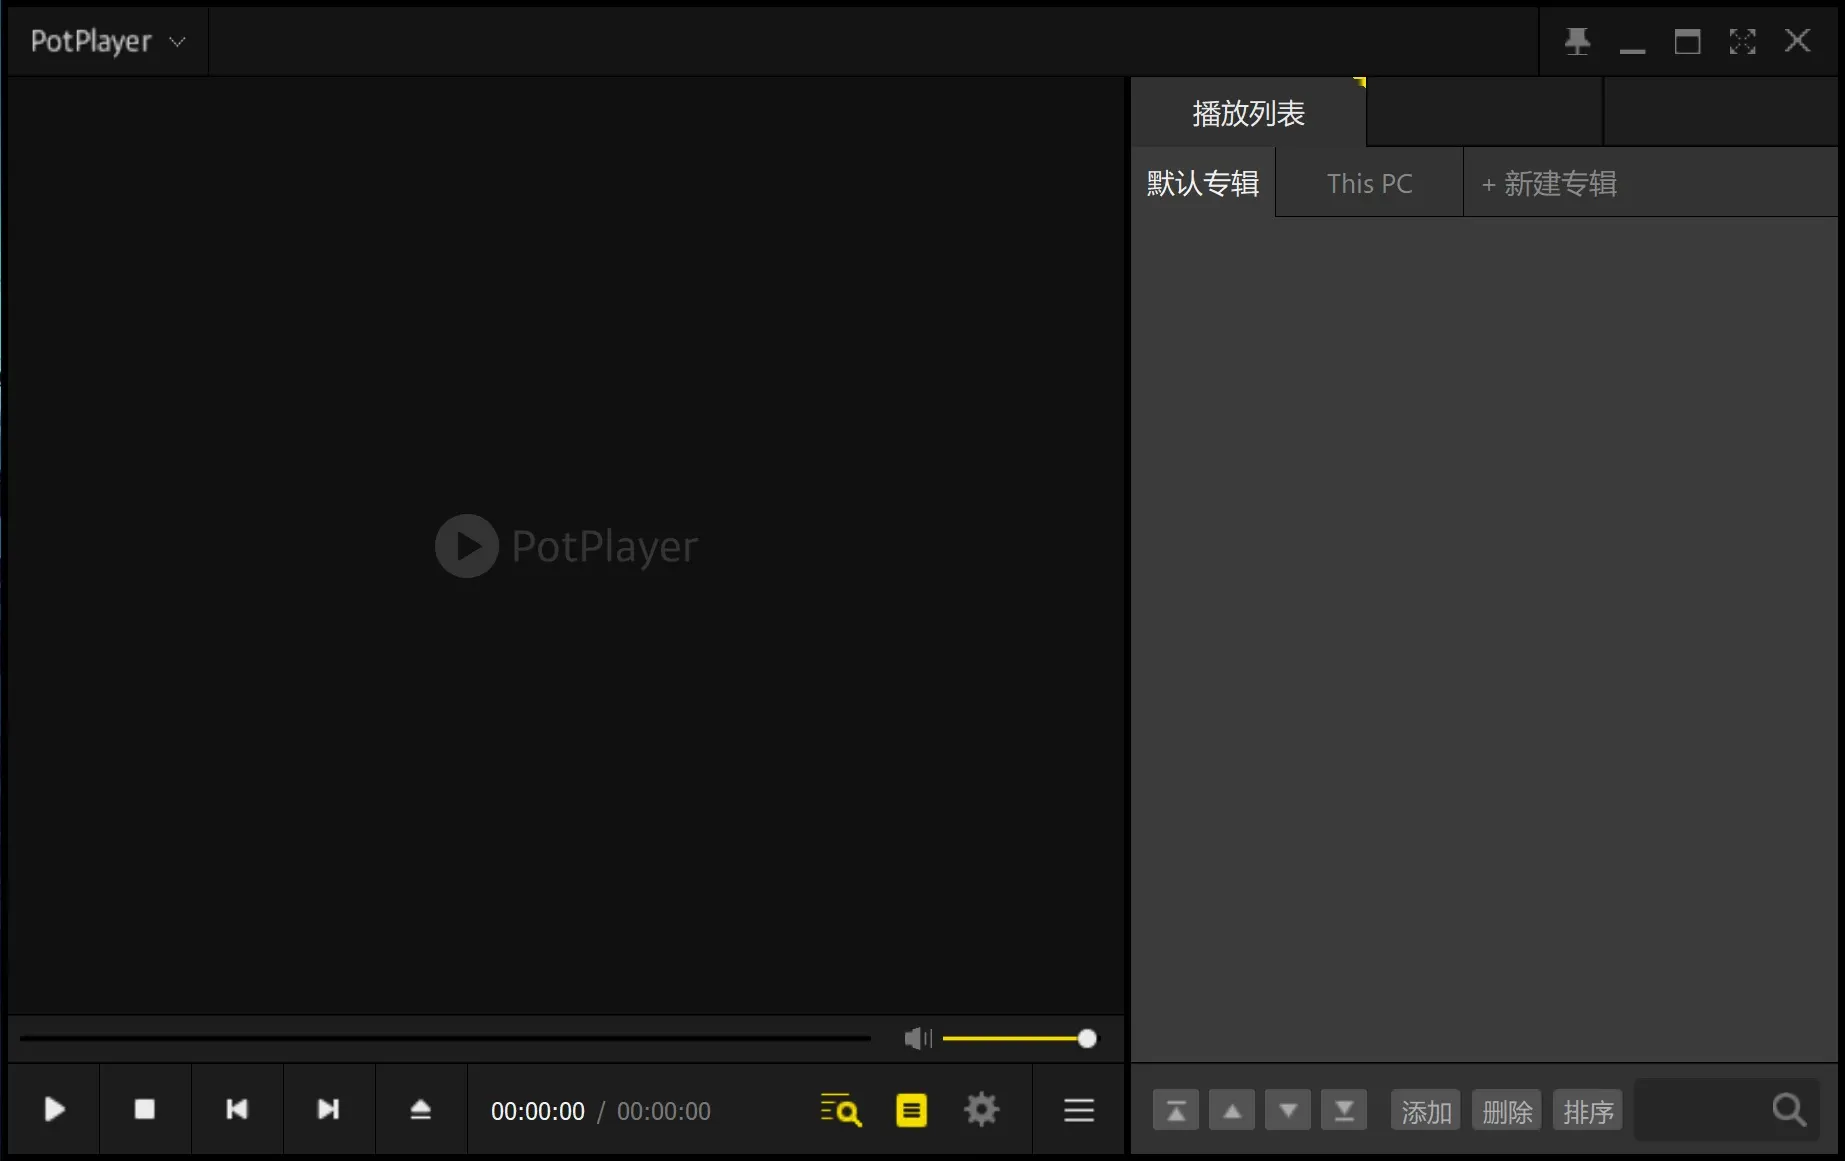Switch to the 默认专辑 album tab
Screen dimensions: 1845x1161
1203,183
